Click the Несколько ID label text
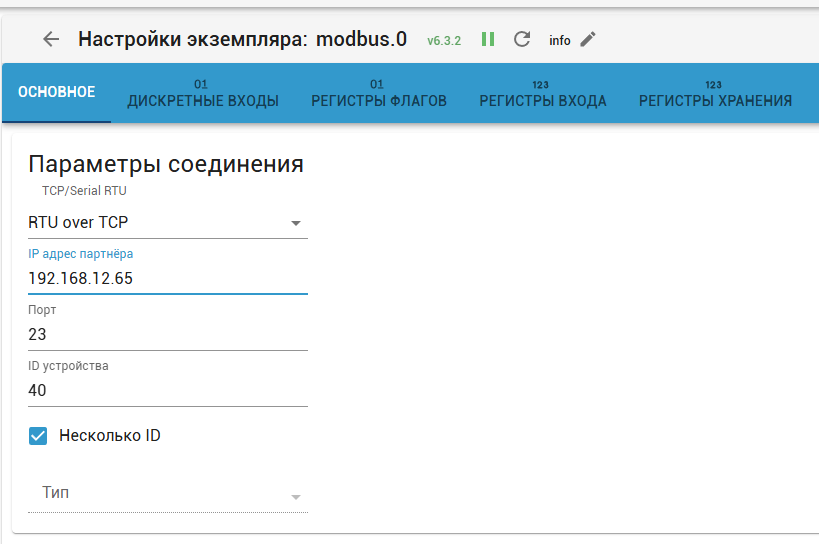 [110, 436]
